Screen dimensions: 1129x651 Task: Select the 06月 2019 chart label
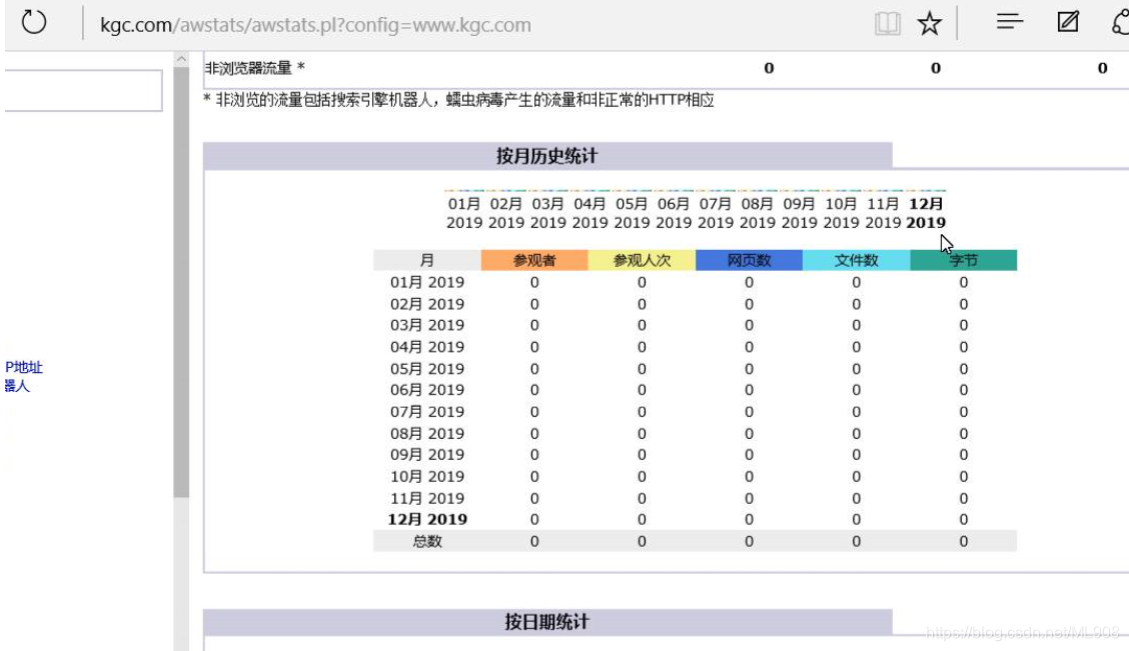coord(673,213)
